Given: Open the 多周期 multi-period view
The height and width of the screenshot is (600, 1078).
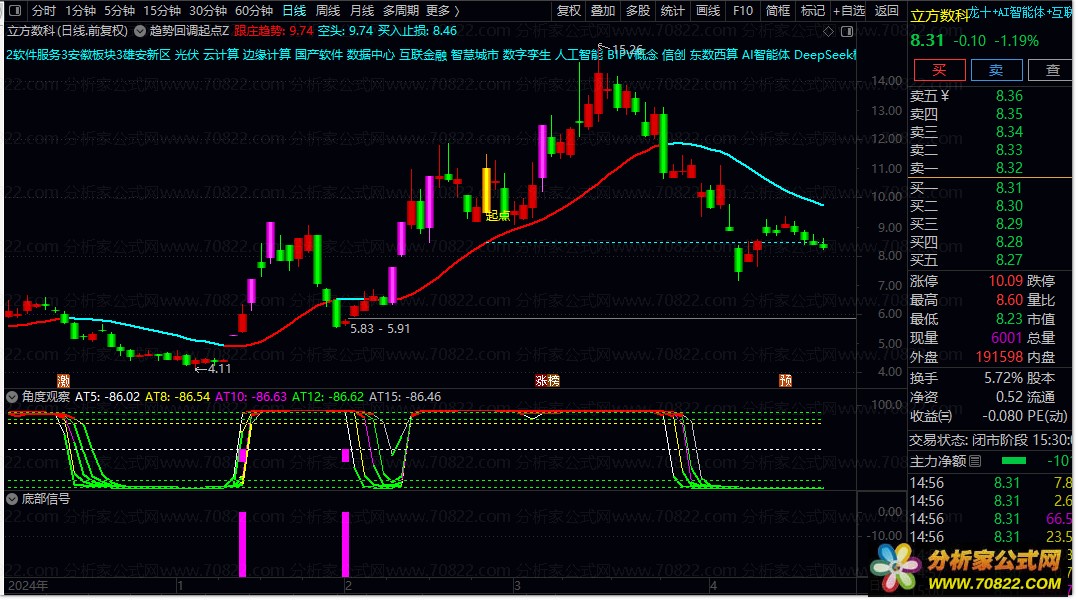Looking at the screenshot, I should pyautogui.click(x=401, y=10).
